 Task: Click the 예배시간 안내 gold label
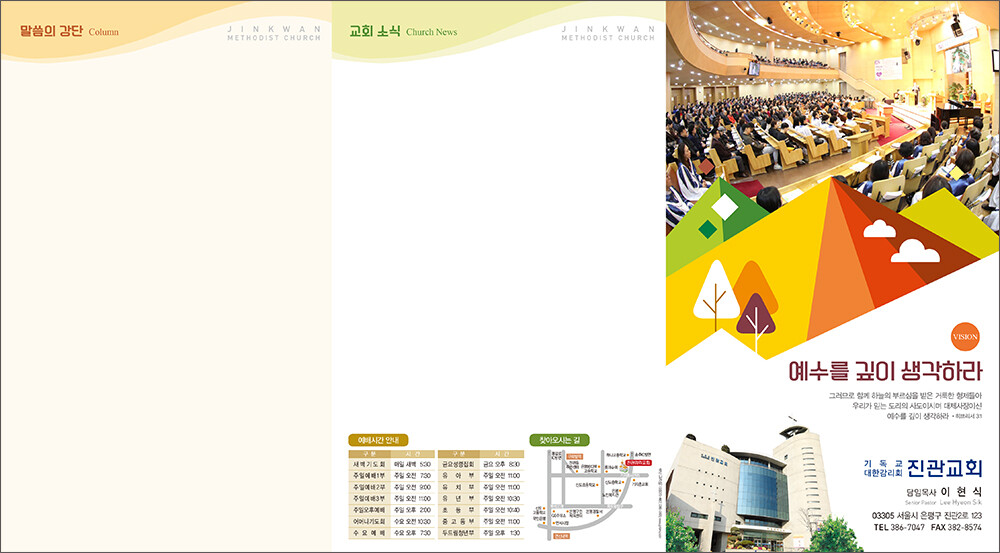click(378, 440)
